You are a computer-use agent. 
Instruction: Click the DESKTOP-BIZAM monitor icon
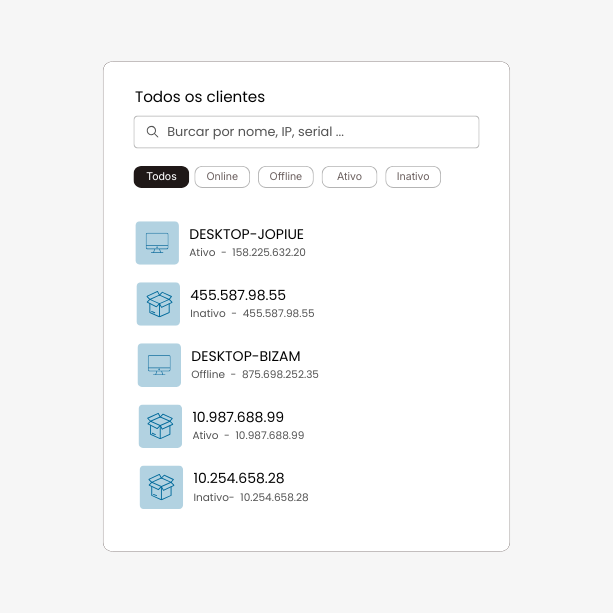coord(159,365)
